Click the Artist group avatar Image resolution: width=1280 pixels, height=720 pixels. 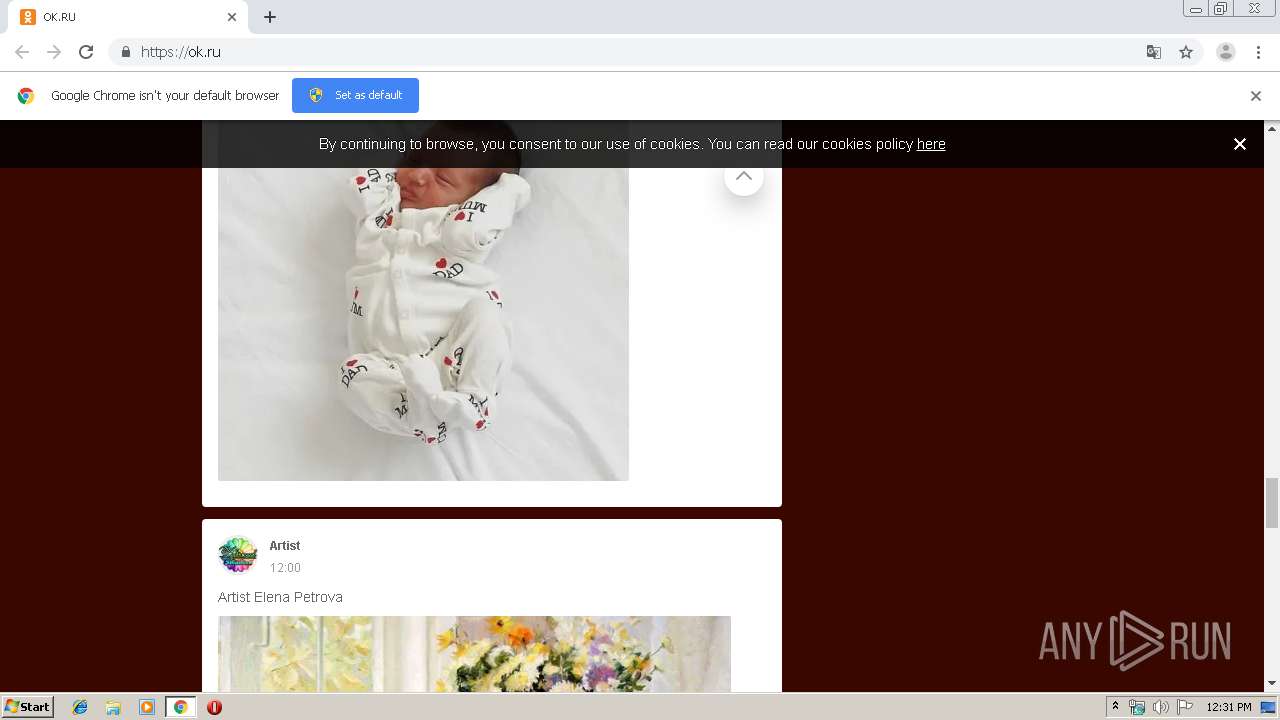[238, 554]
